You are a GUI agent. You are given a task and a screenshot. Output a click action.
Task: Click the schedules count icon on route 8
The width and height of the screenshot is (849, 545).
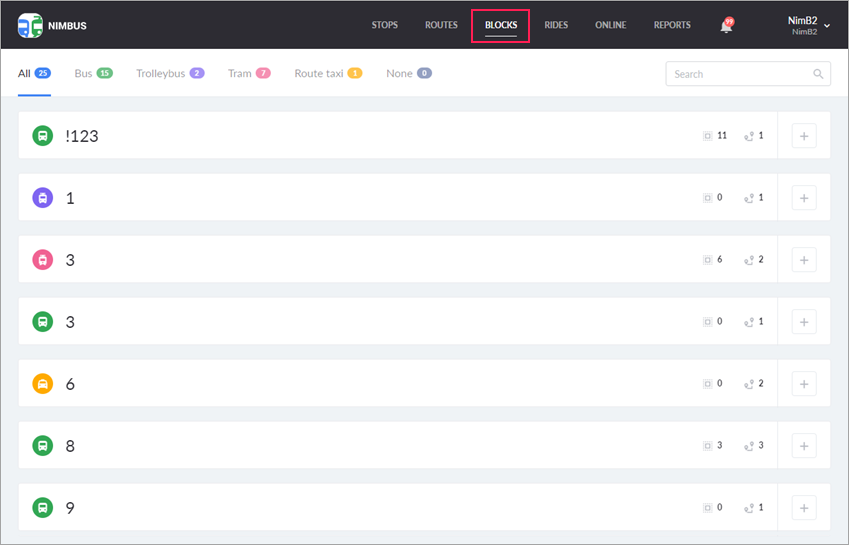[x=749, y=446]
